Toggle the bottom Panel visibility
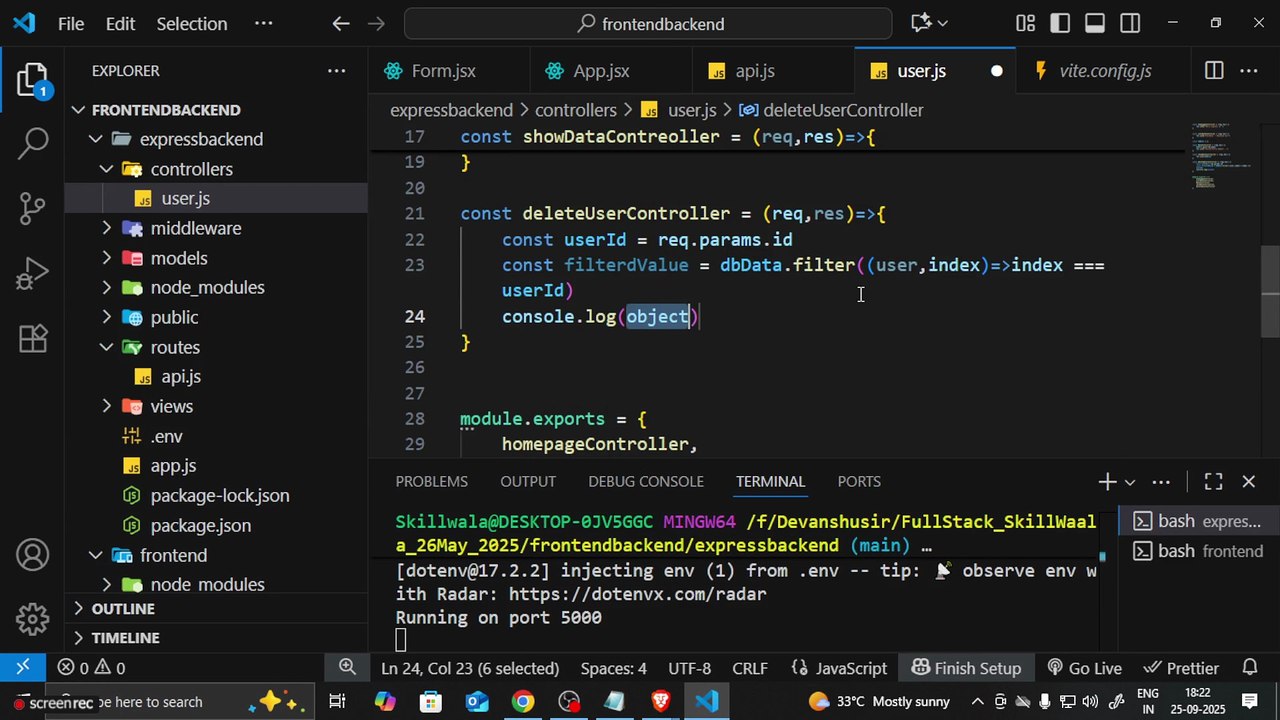This screenshot has width=1280, height=720. point(1095,23)
